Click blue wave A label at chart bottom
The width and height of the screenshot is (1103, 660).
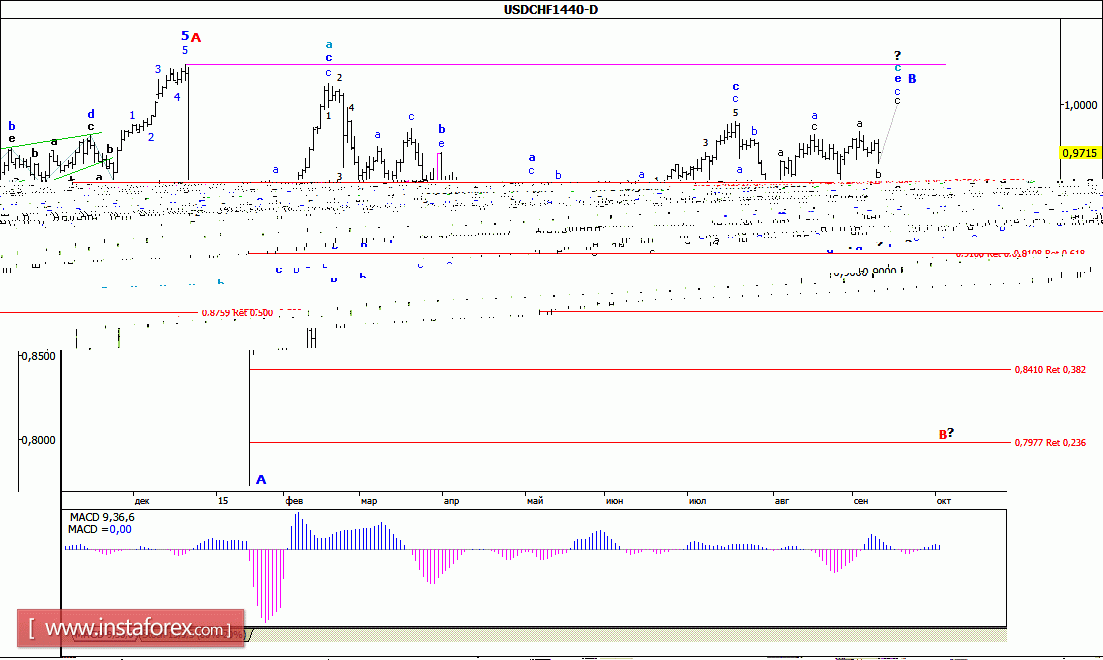pyautogui.click(x=262, y=478)
